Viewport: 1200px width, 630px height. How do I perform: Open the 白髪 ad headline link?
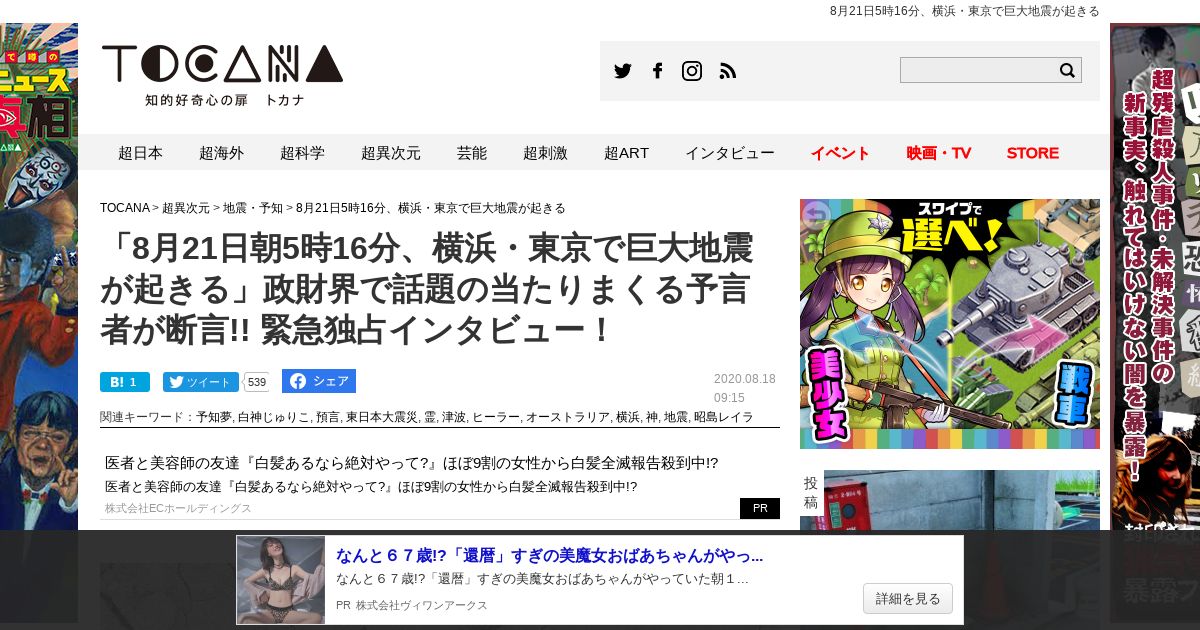point(411,463)
